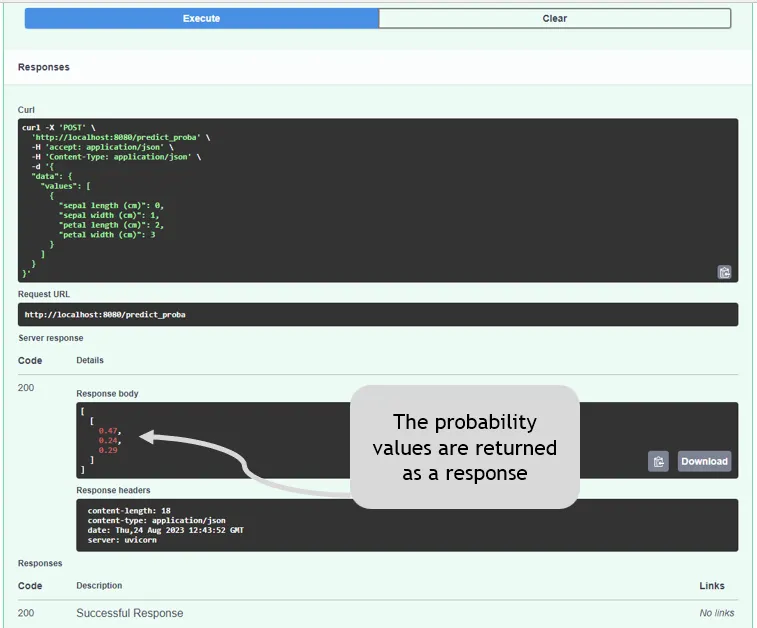Copy the curl command via clipboard icon

(724, 272)
